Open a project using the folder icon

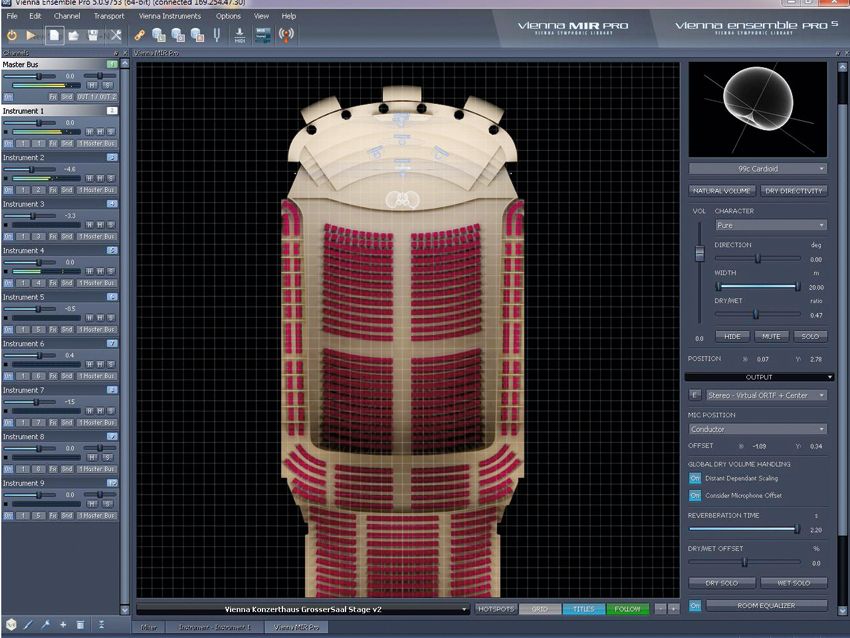click(74, 35)
